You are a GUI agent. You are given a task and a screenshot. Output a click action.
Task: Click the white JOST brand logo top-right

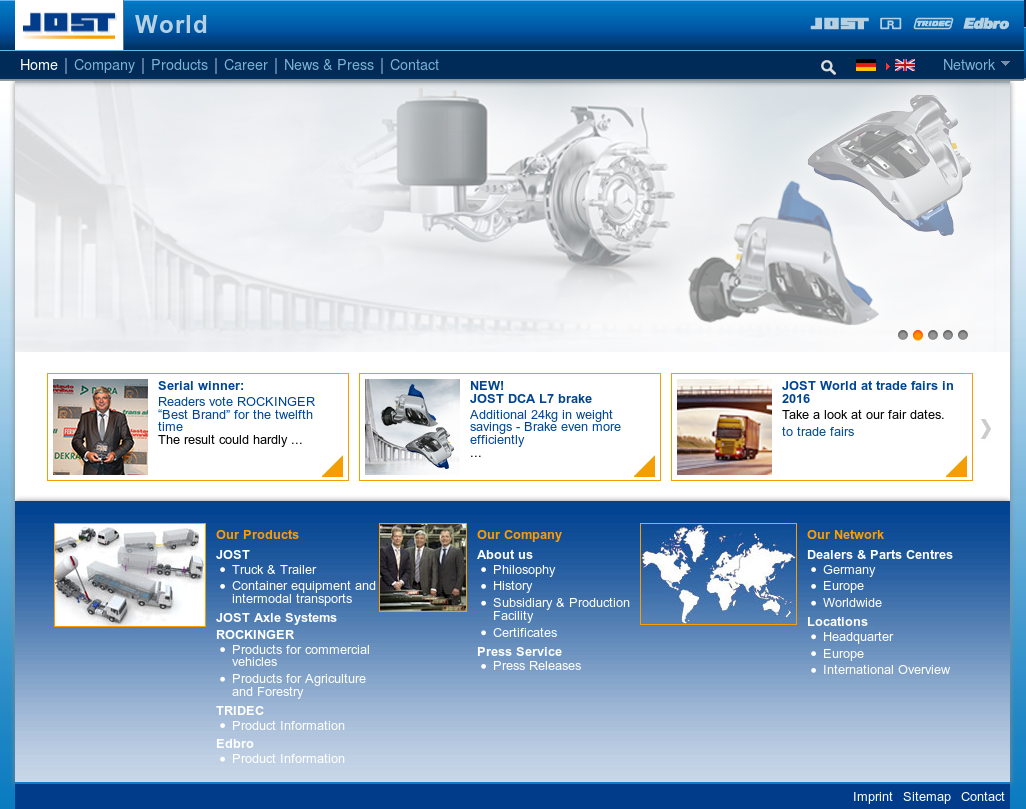coord(839,24)
